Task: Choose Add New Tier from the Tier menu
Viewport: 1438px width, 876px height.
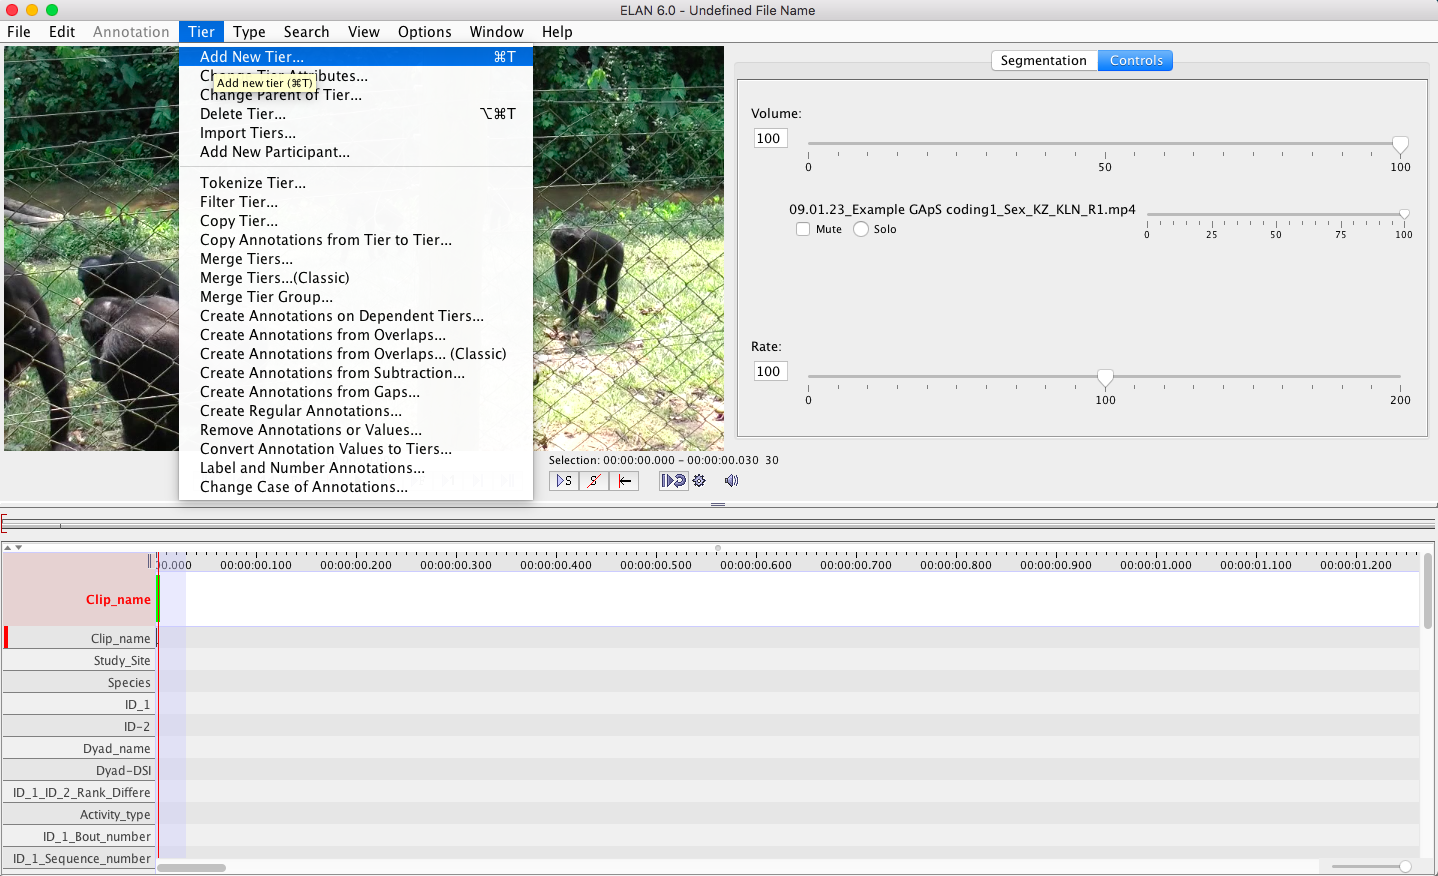Action: [x=254, y=56]
